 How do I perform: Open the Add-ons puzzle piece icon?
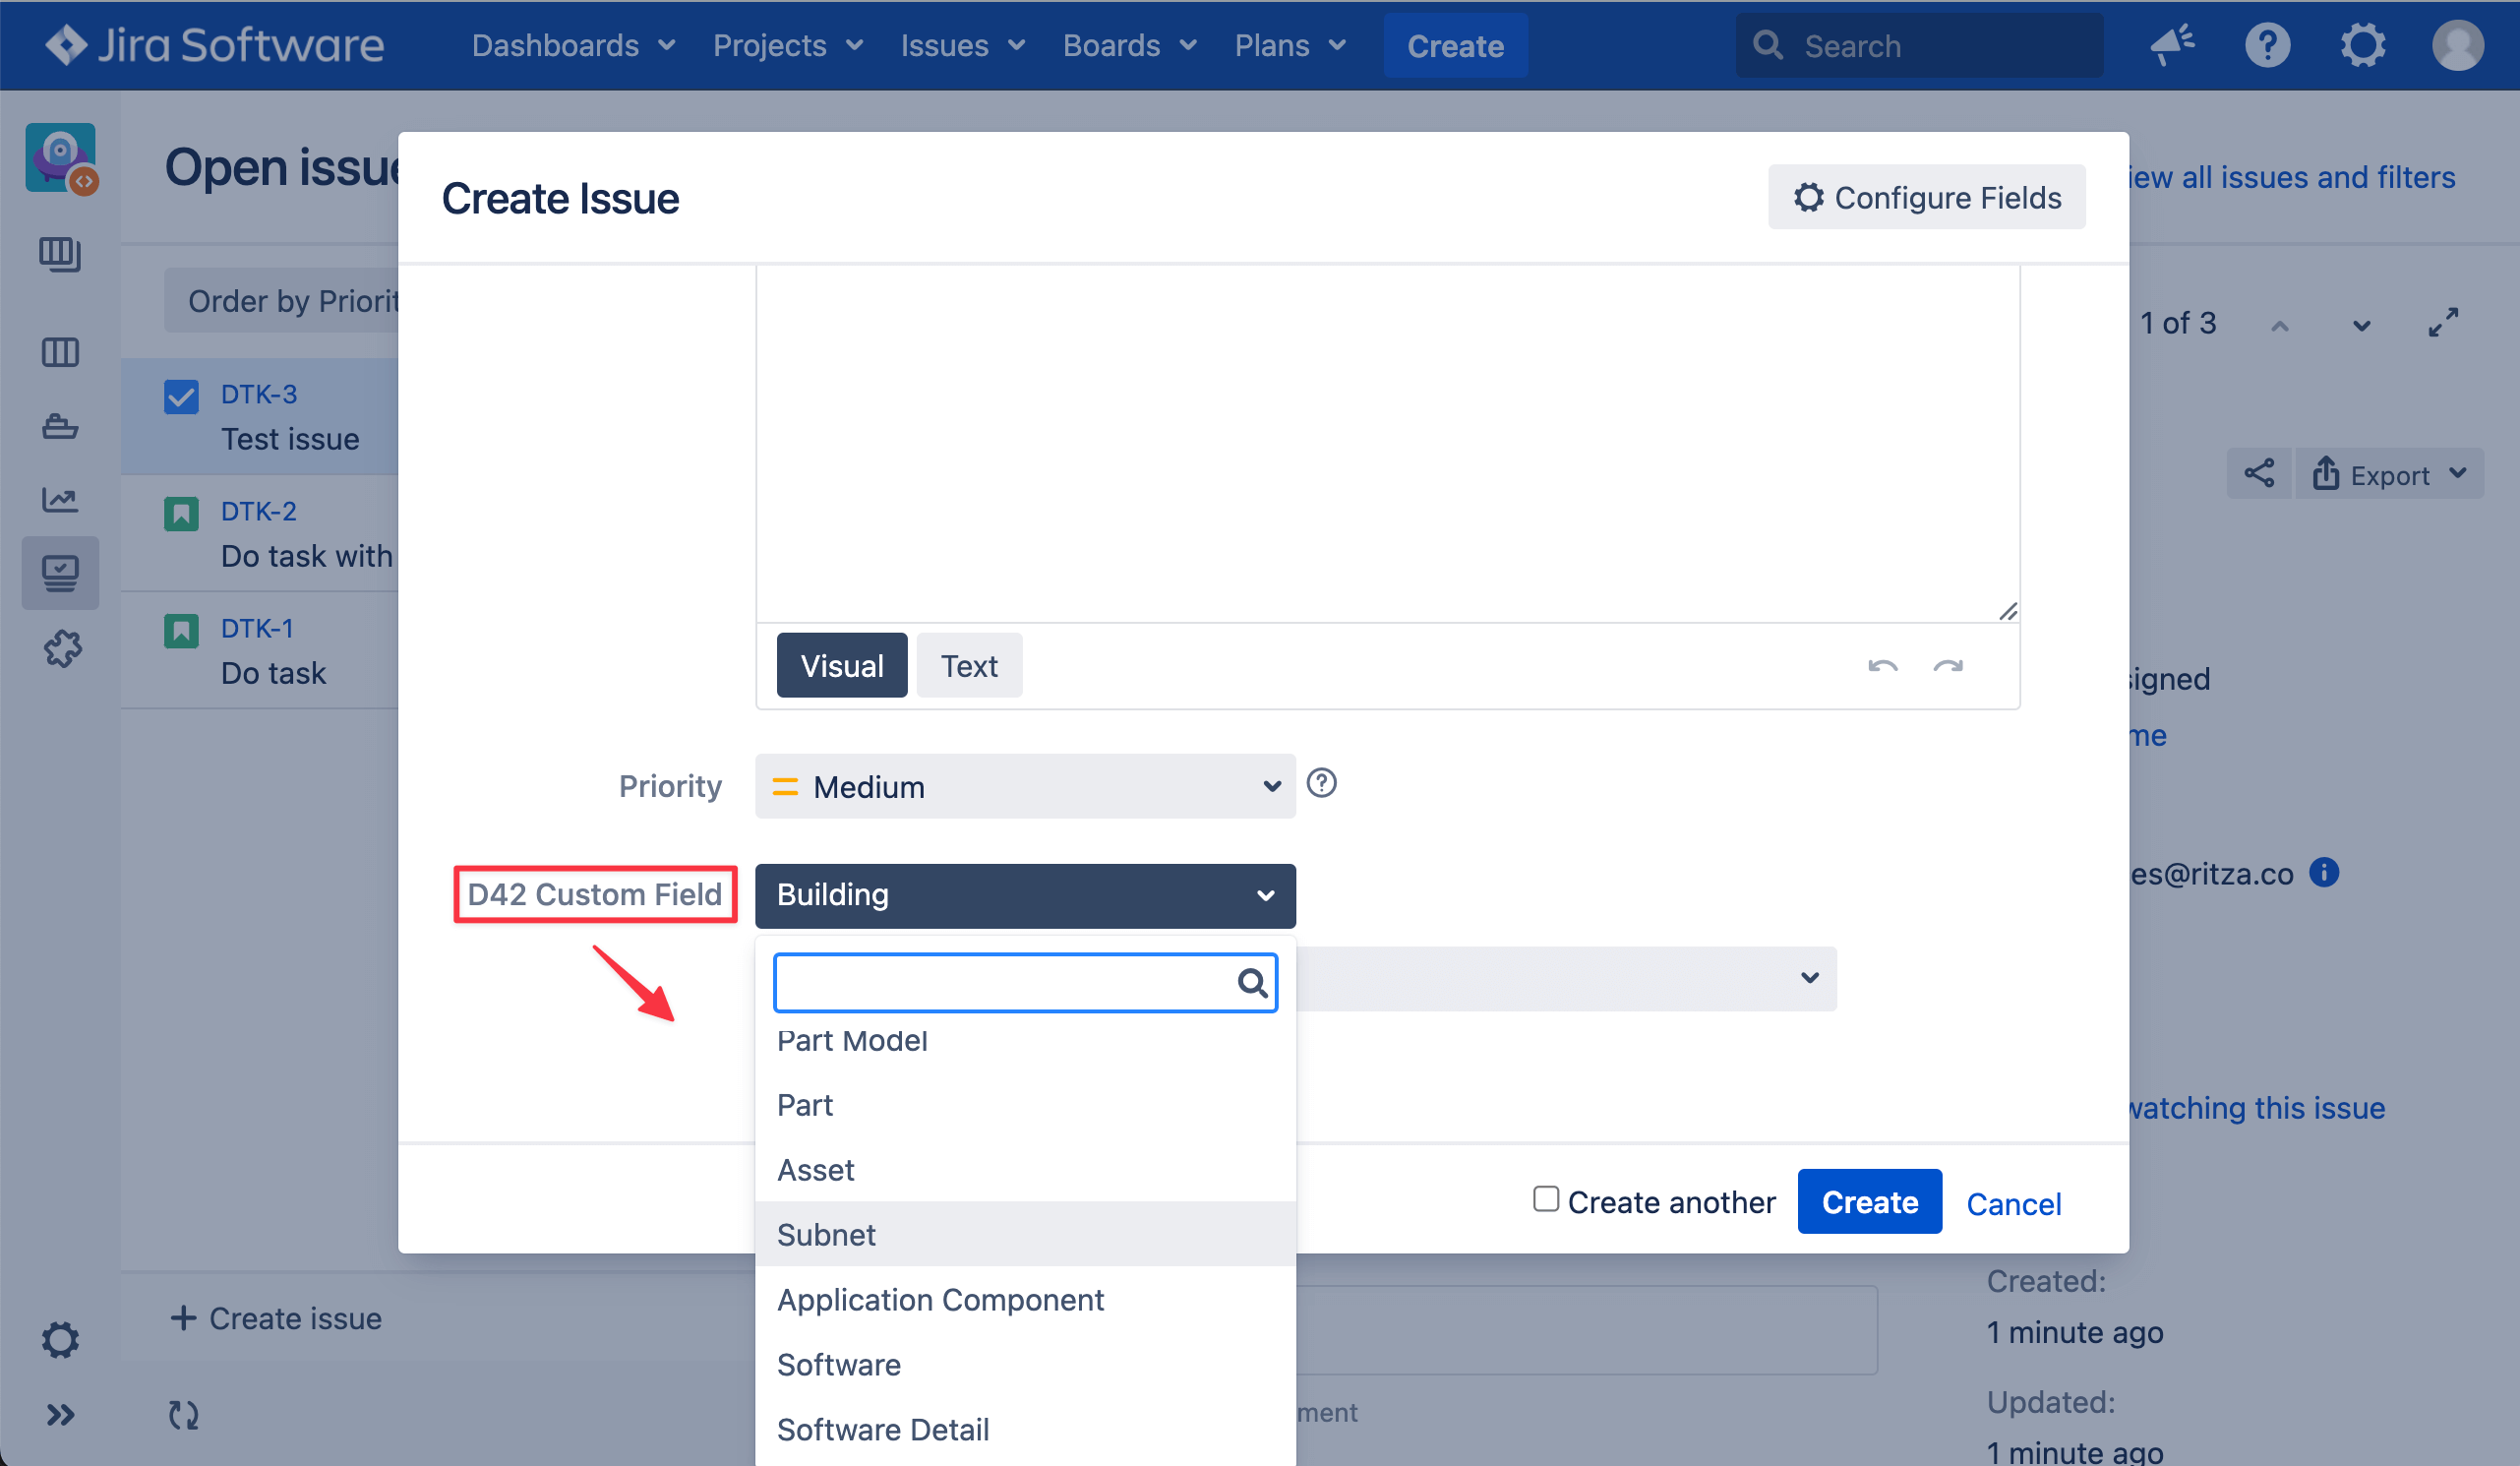click(60, 648)
